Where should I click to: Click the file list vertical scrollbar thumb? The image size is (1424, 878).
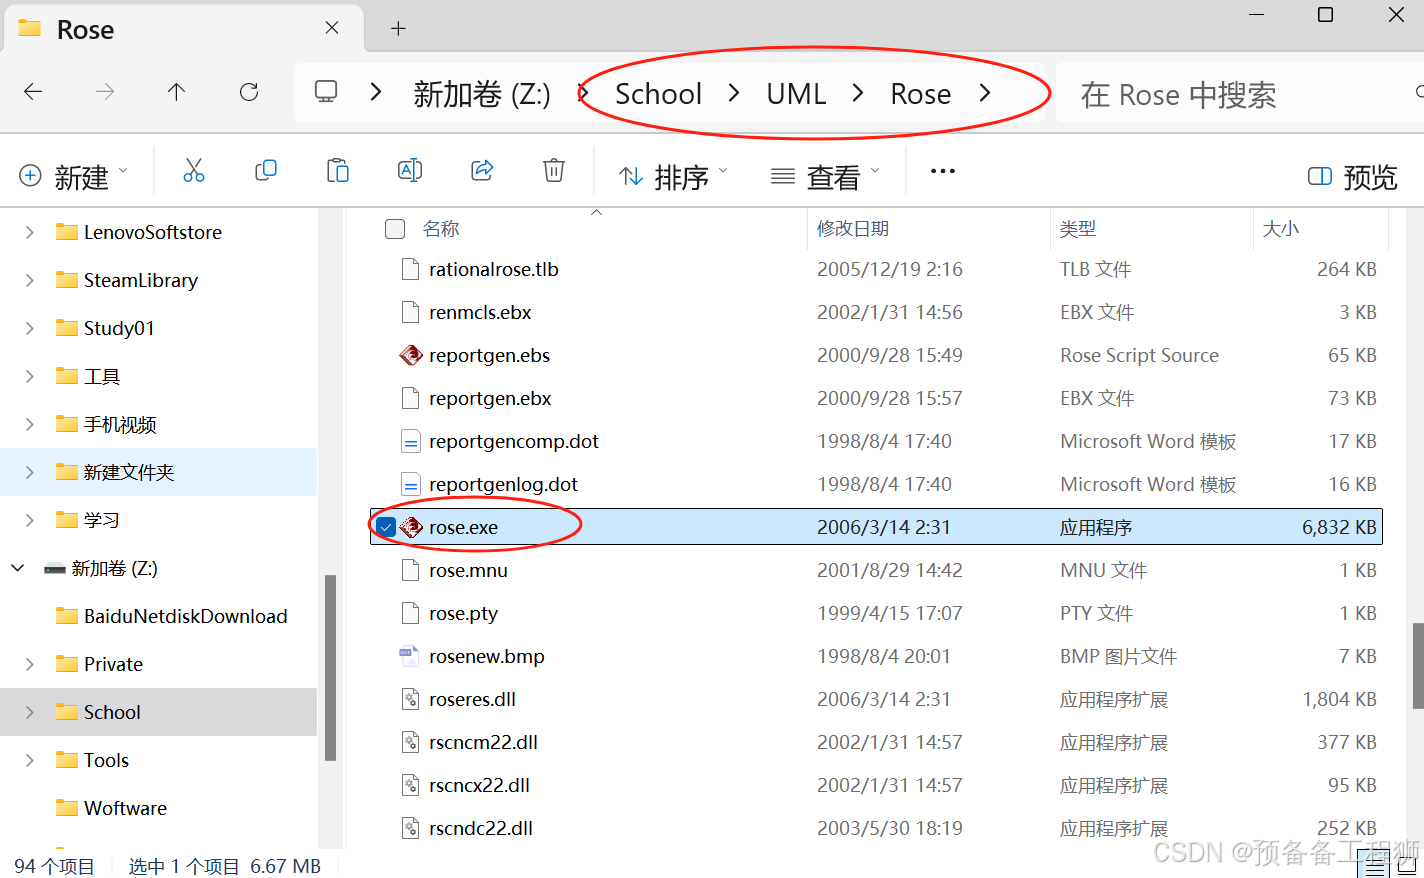click(x=1417, y=666)
